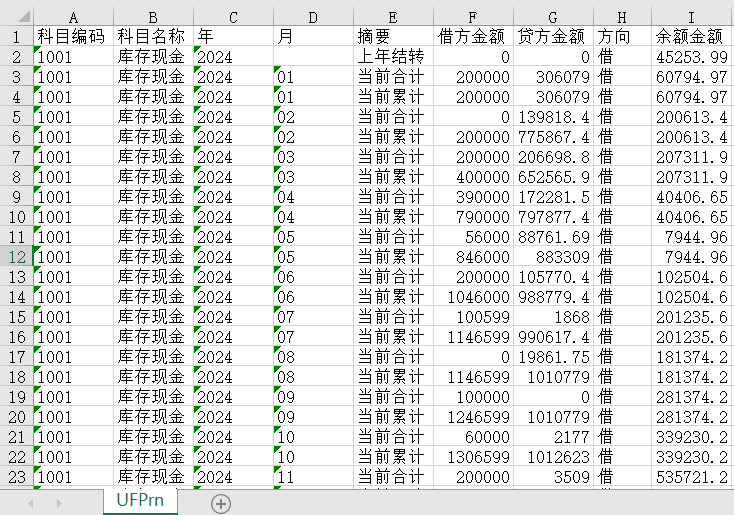Select column E header
Image resolution: width=734 pixels, height=515 pixels.
[x=394, y=17]
